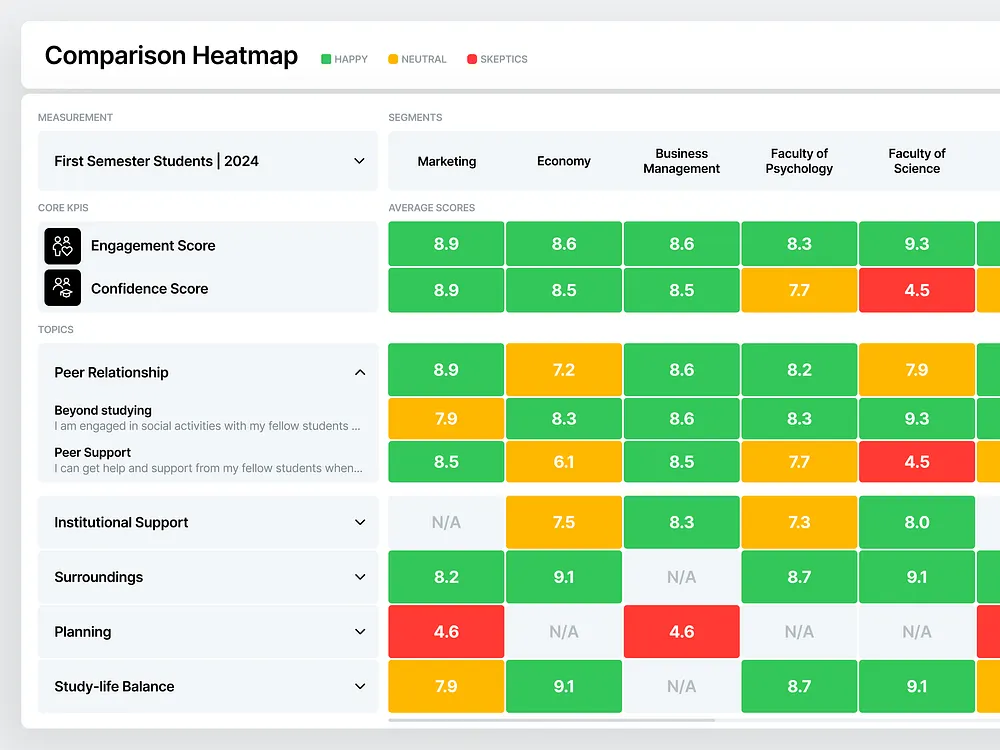Click the Confidence Score graduation-cap icon
Screen dimensions: 1000x750
point(62,290)
